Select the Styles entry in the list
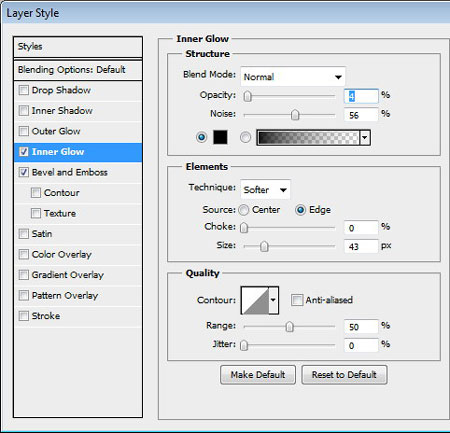 pos(78,47)
